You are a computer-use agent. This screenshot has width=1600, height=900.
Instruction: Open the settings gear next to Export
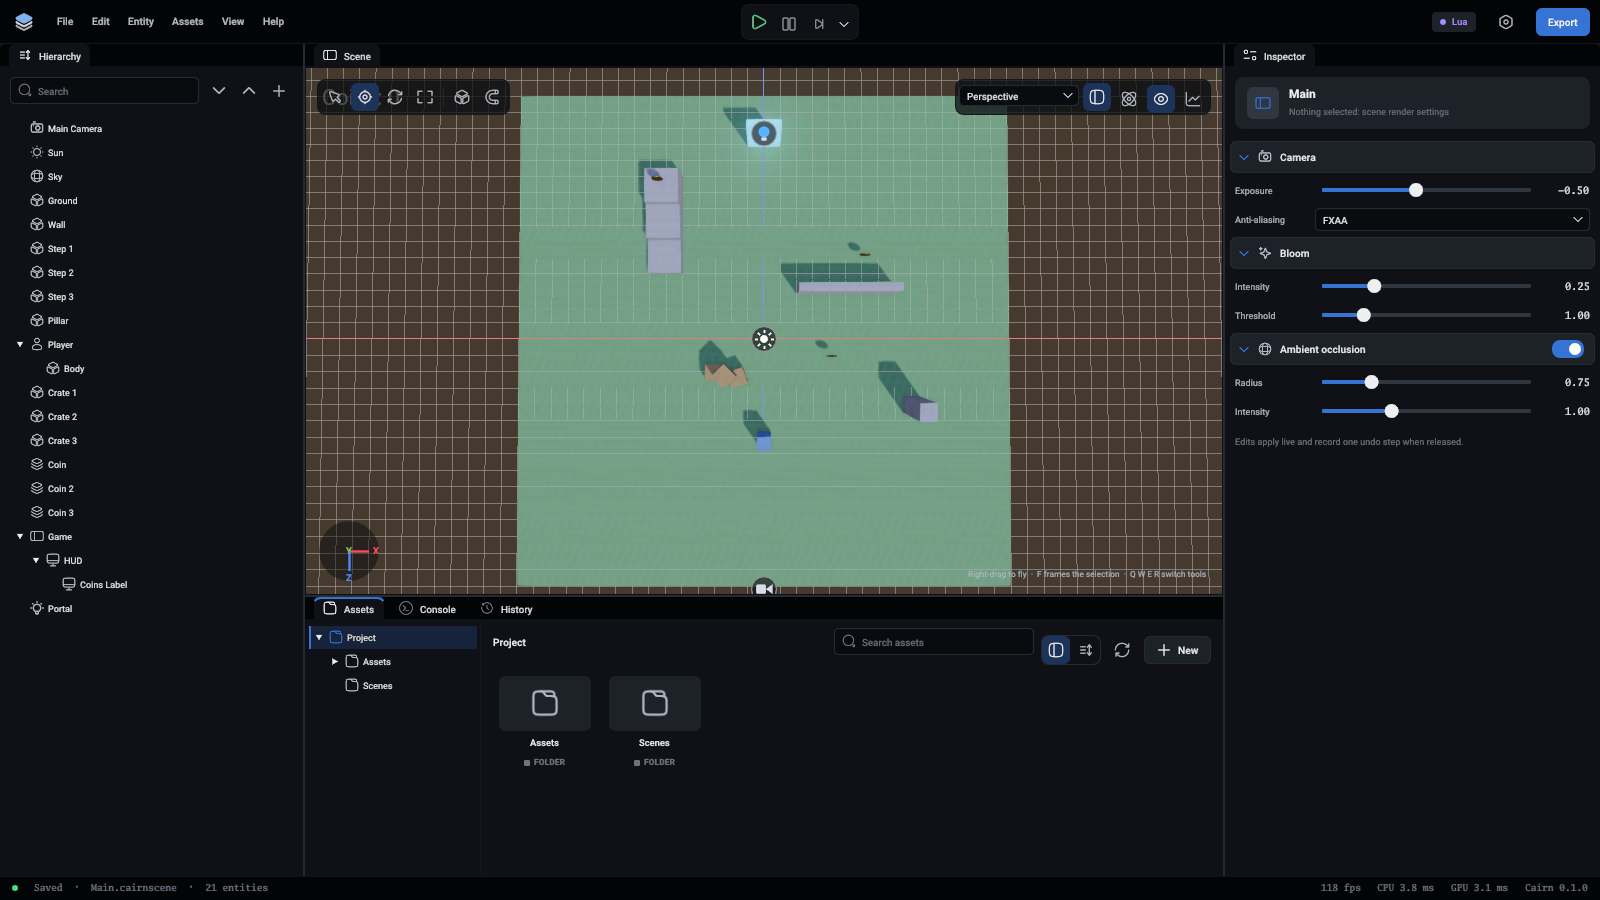[1506, 22]
